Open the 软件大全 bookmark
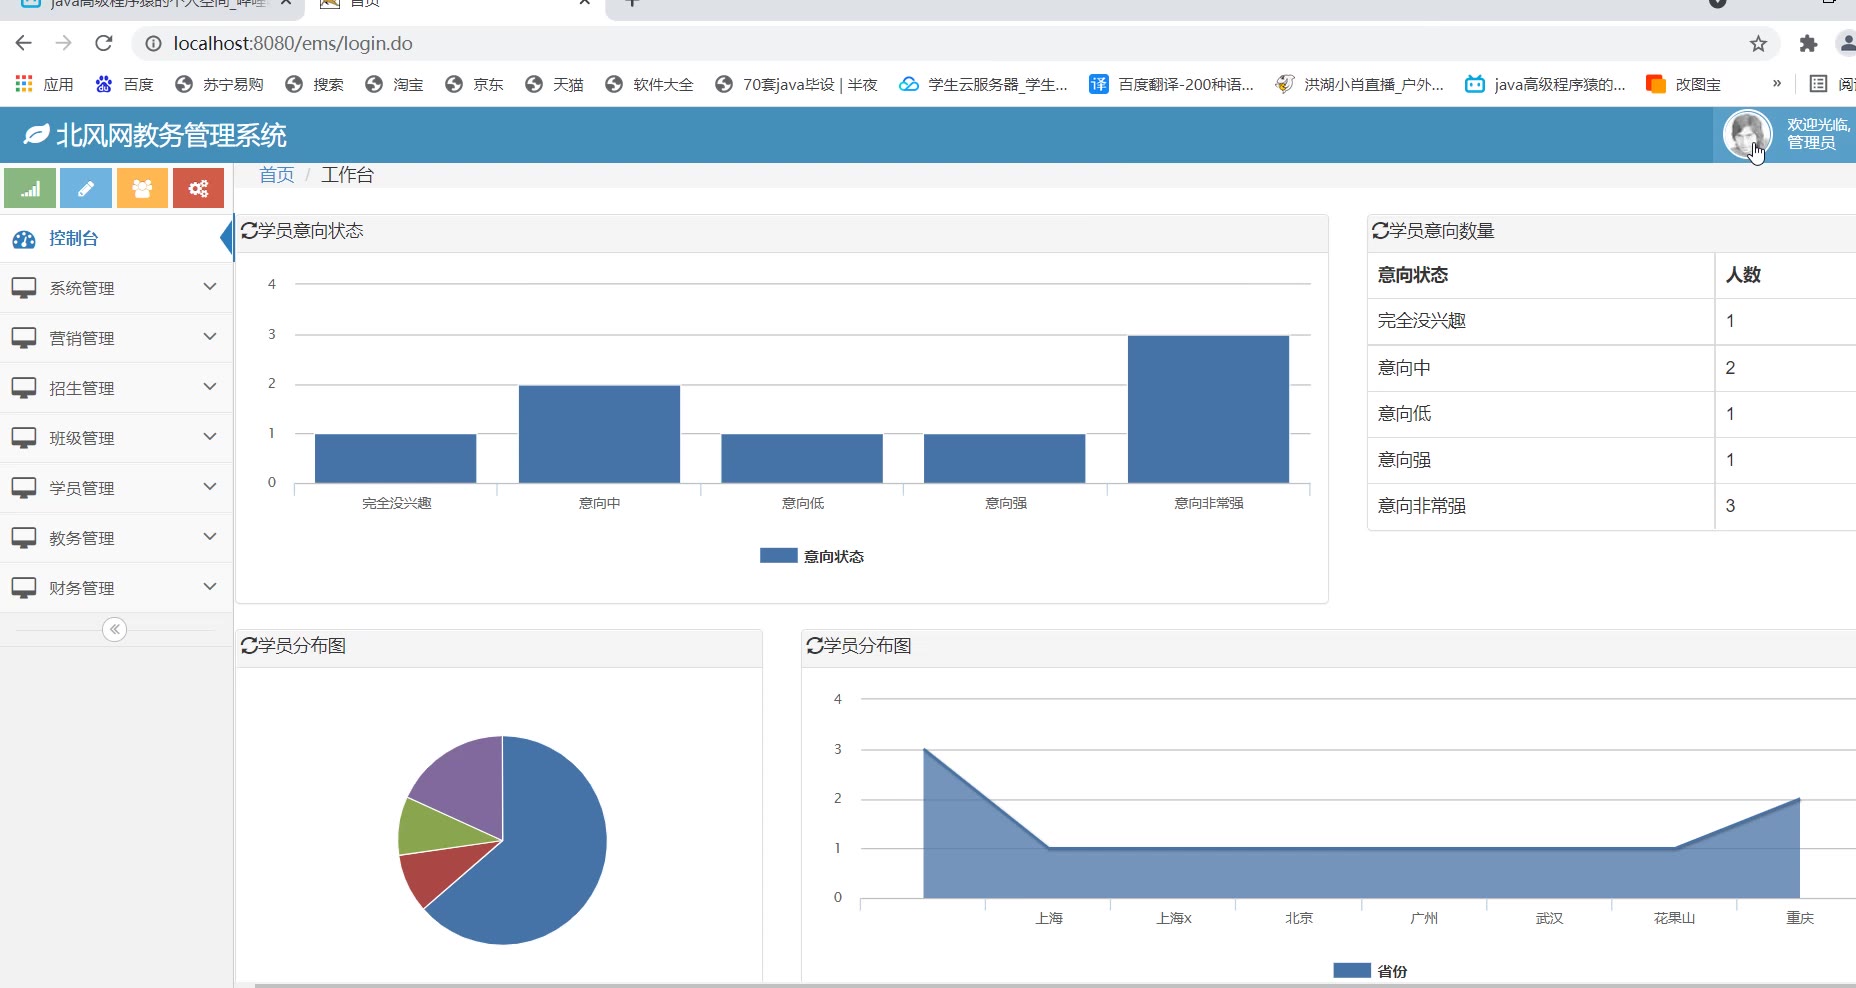 649,84
